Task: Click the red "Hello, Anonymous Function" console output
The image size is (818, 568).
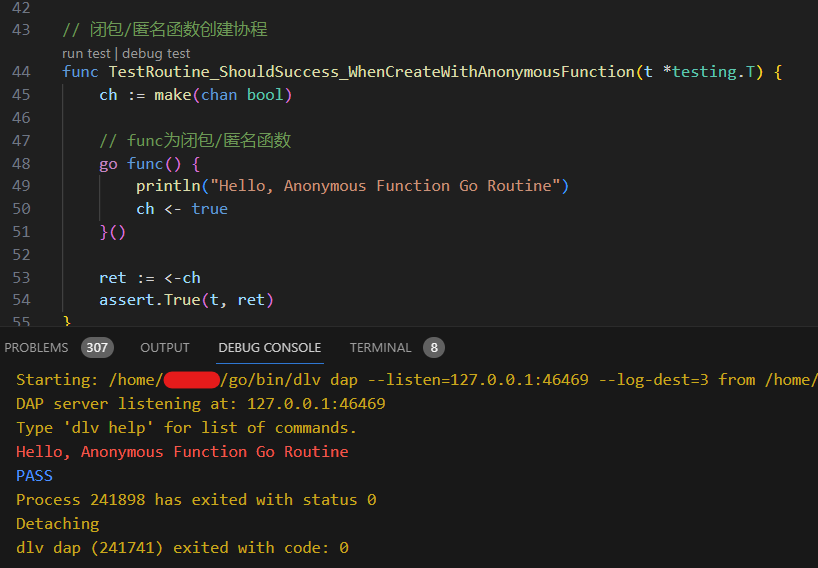Action: click(x=182, y=452)
